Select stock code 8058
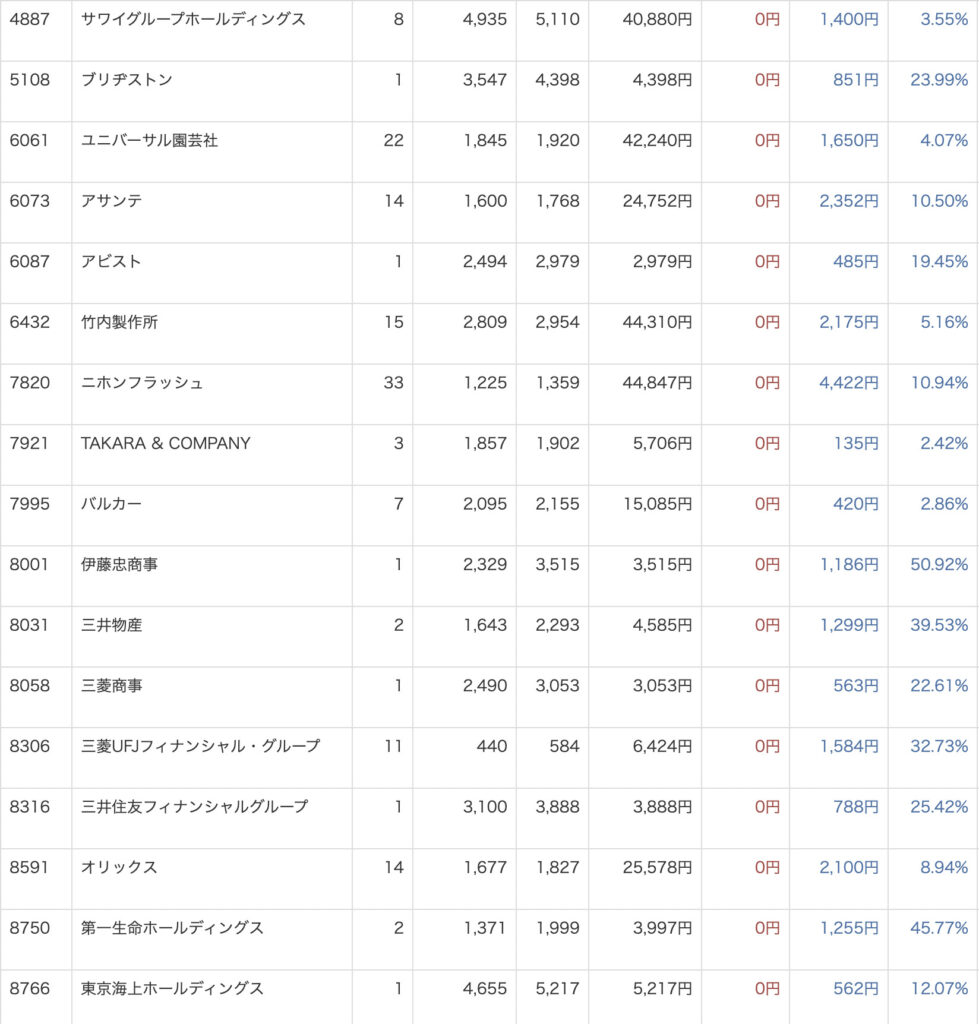Screen dimensions: 979x1024 click(29, 686)
